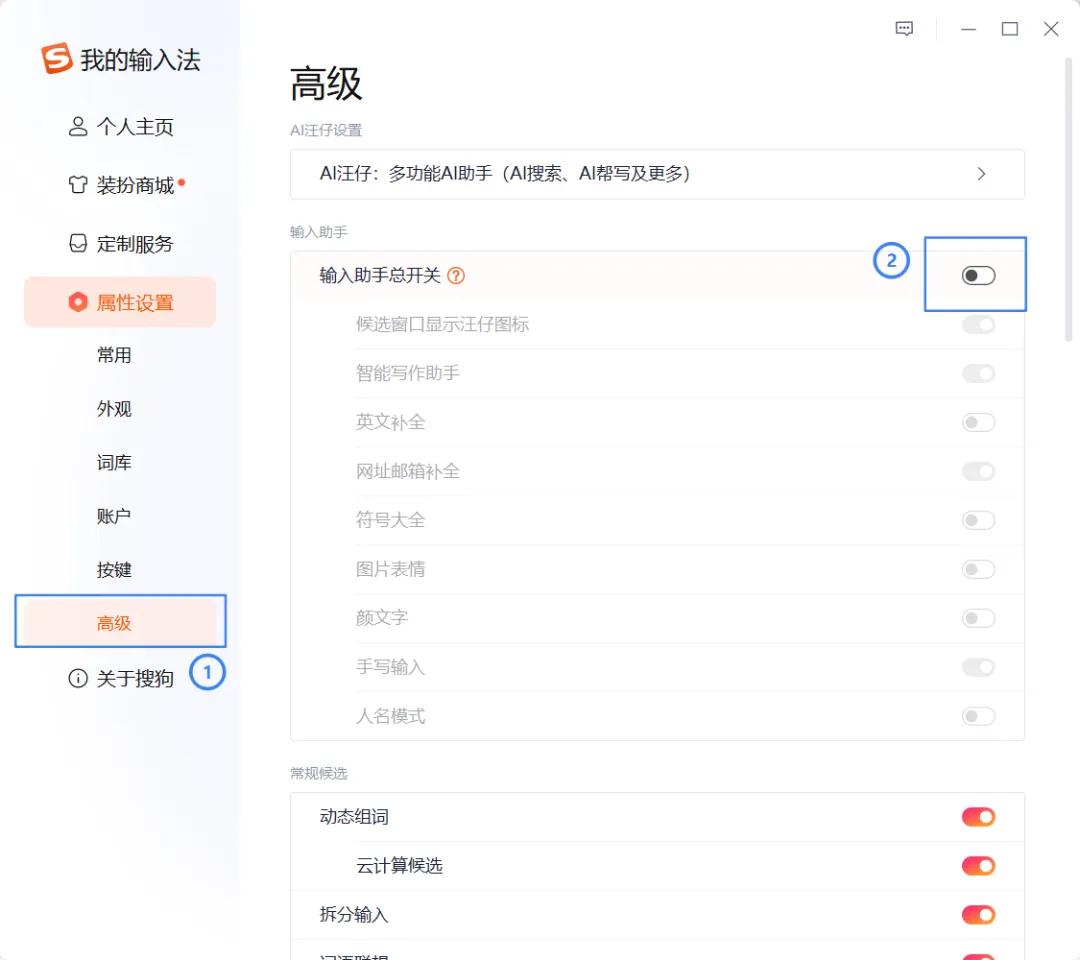Click the vertical scrollbar thumb
The width and height of the screenshot is (1080, 960).
pos(1068,200)
